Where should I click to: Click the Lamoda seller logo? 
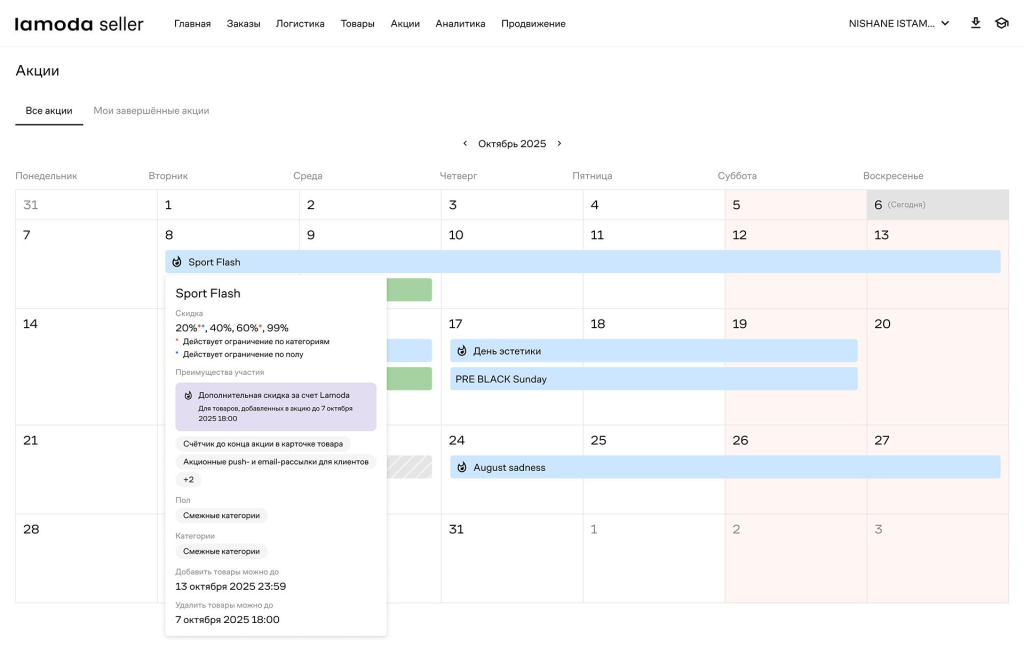pos(79,24)
